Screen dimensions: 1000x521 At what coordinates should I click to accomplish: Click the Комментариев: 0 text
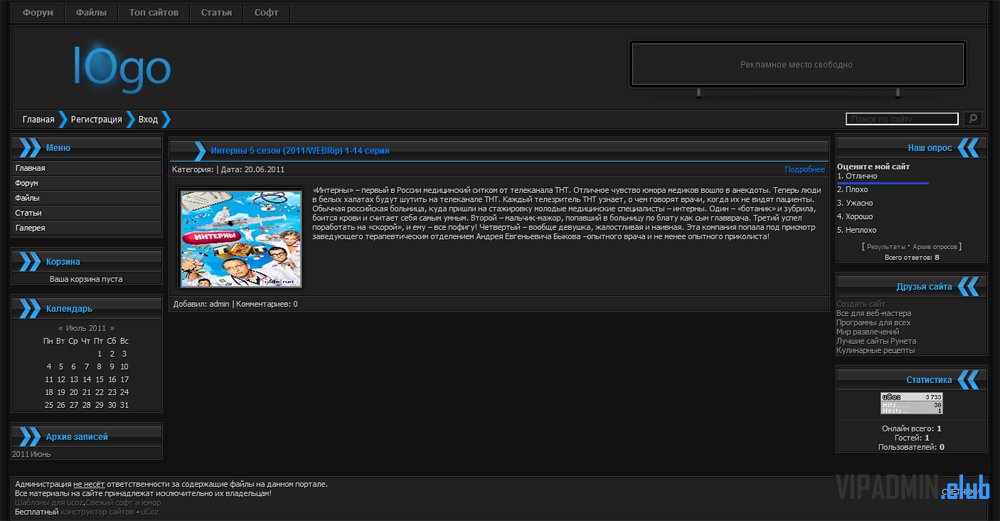pyautogui.click(x=267, y=304)
